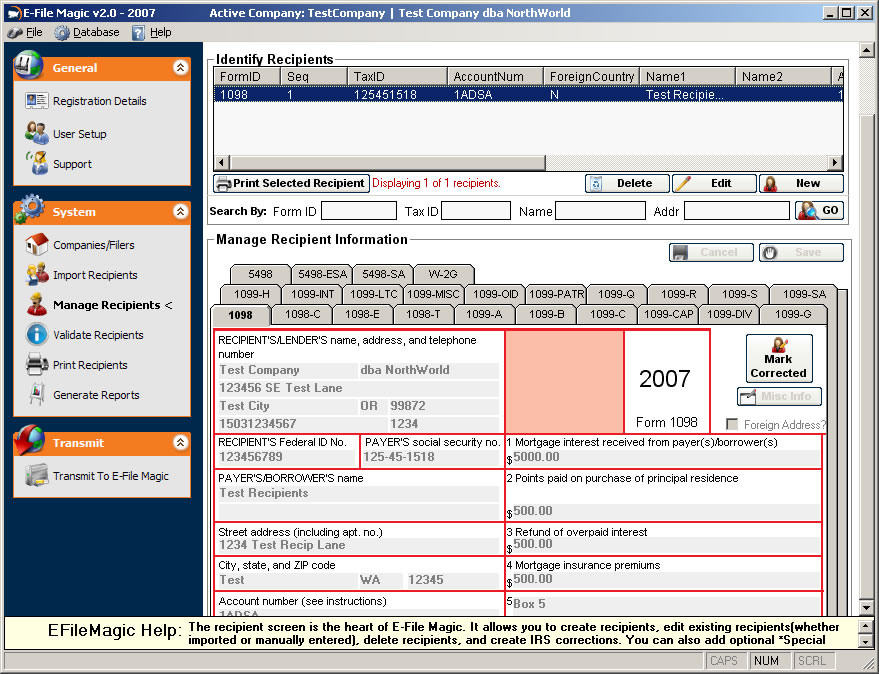Open User Setup in the sidebar
Image resolution: width=879 pixels, height=674 pixels.
point(37,133)
